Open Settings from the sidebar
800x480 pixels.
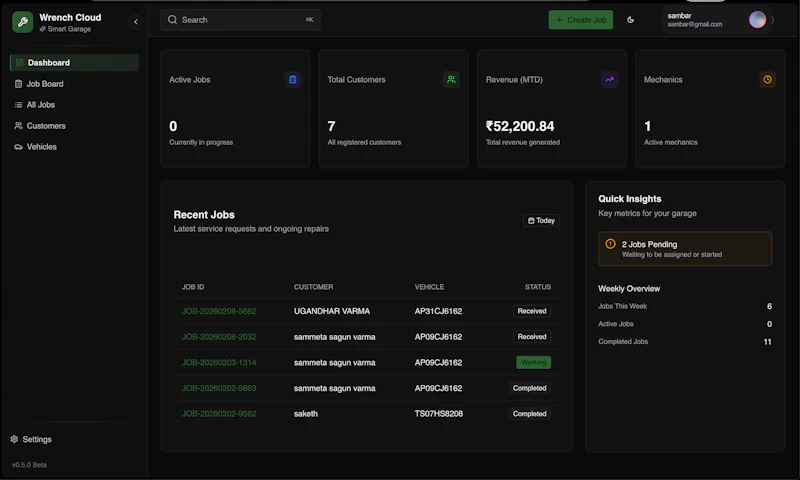(31, 439)
